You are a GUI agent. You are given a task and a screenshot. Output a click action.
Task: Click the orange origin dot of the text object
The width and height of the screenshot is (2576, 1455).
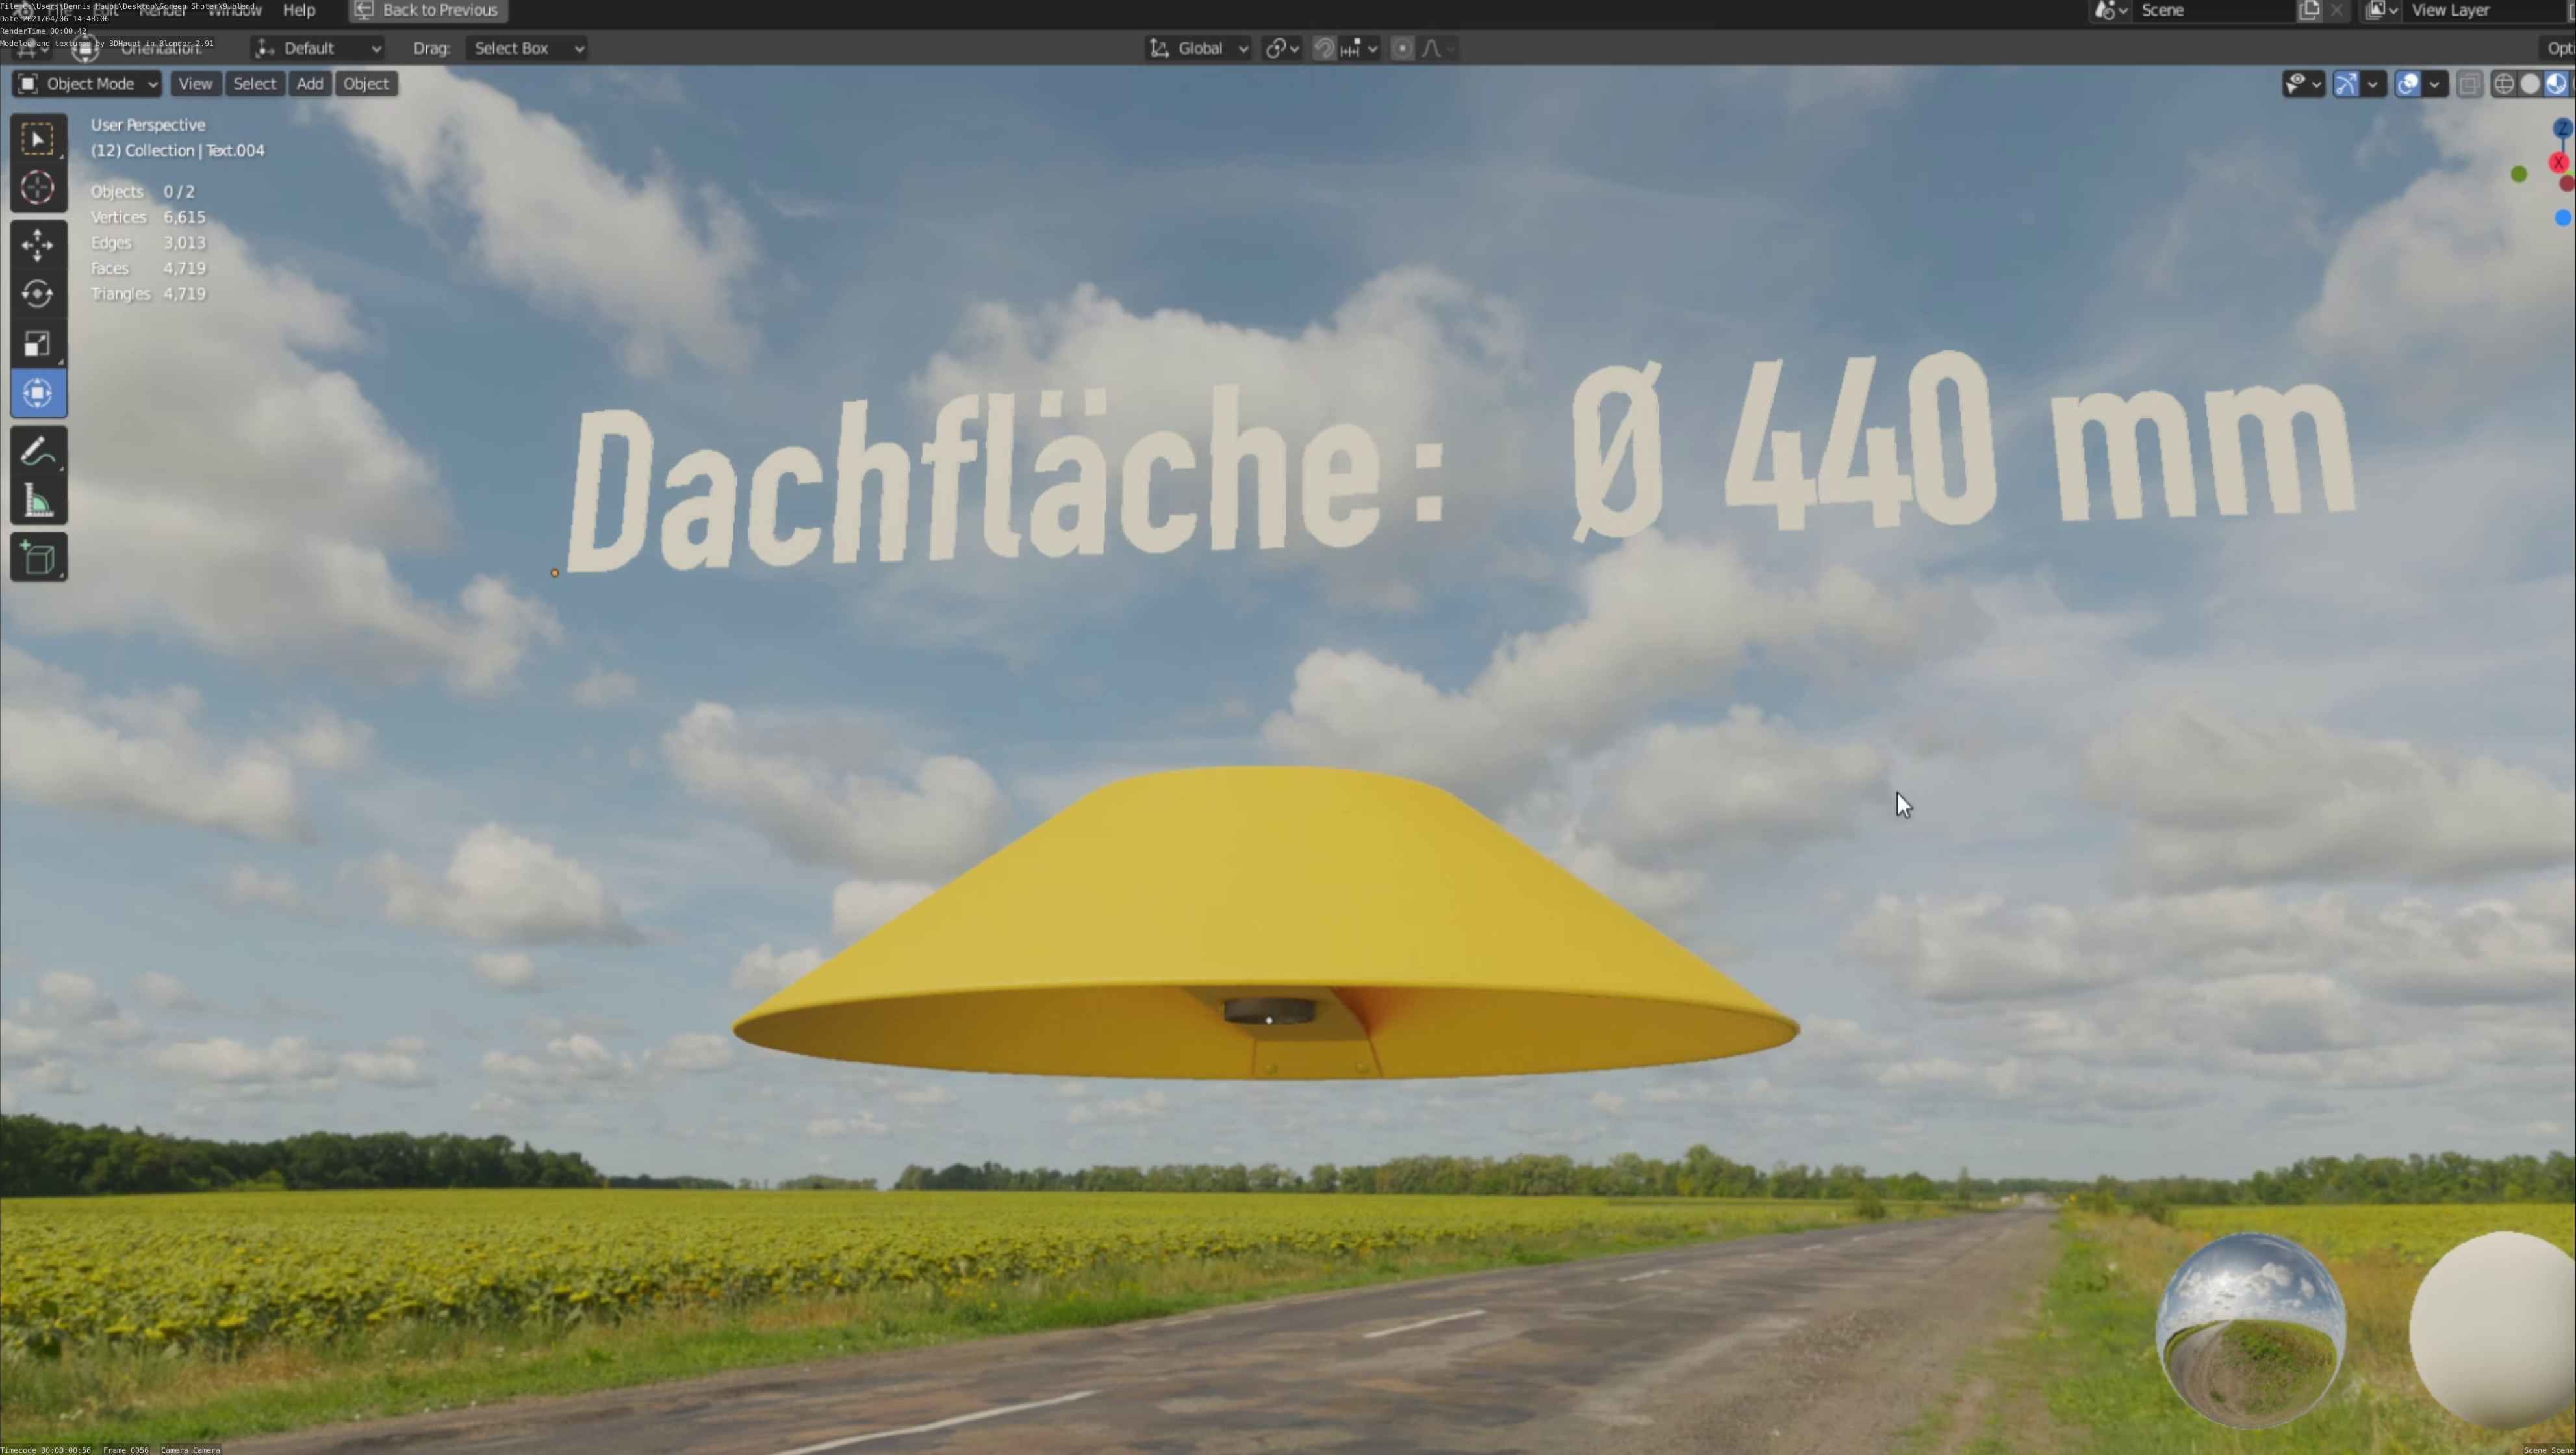tap(554, 573)
